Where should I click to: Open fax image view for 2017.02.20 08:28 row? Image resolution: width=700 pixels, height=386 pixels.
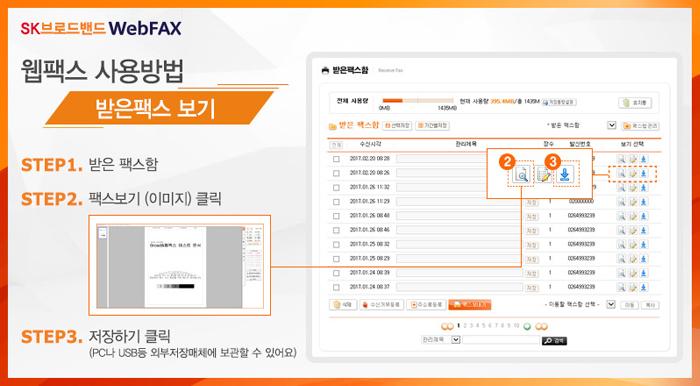pyautogui.click(x=621, y=159)
